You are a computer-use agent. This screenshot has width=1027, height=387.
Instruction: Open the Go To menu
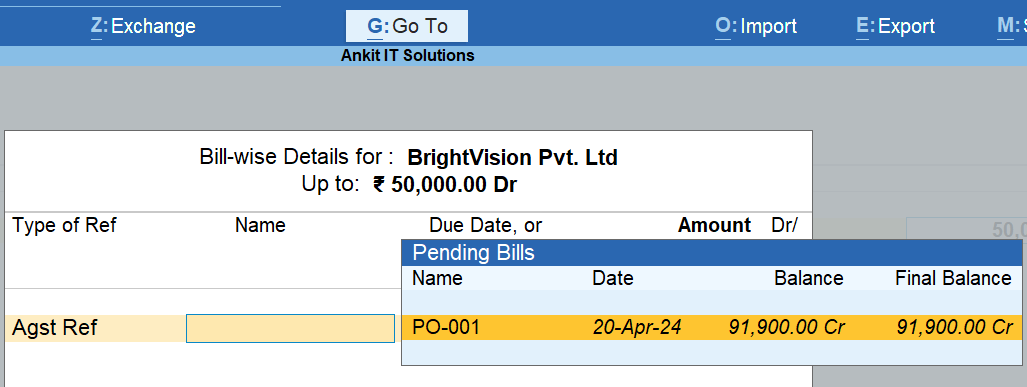click(407, 26)
